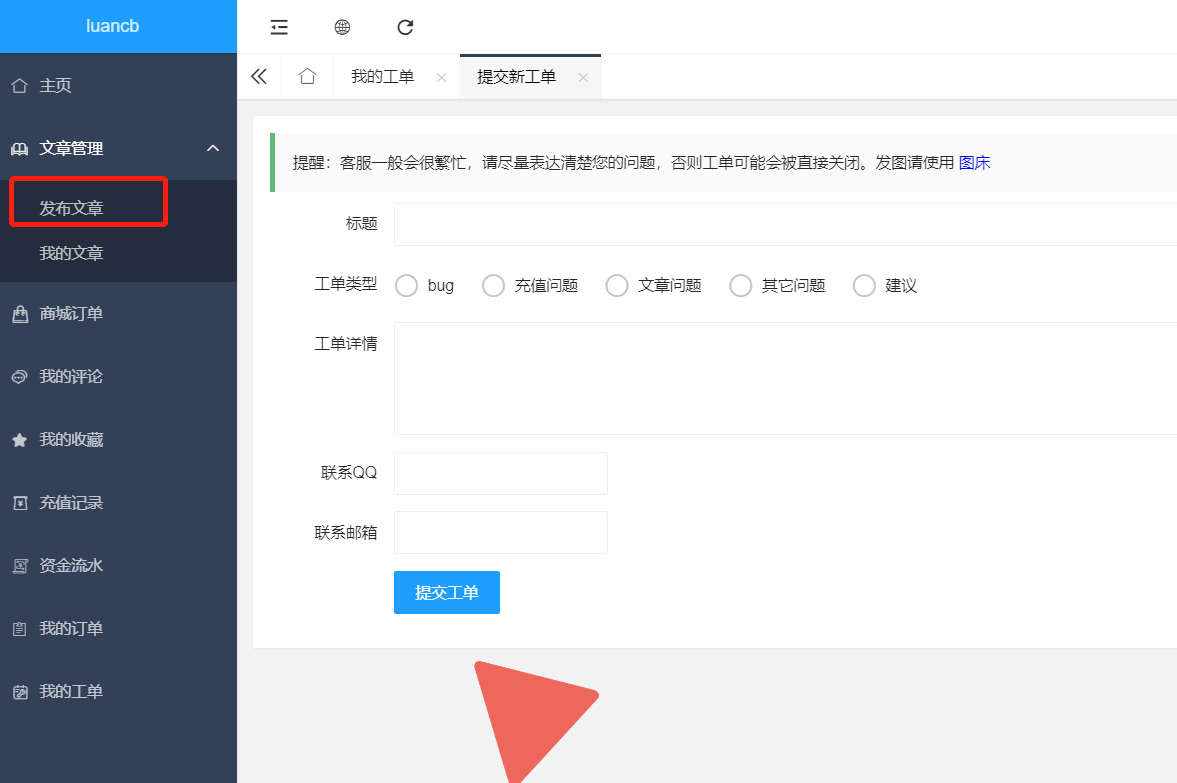Click the 标题 input field
Image resolution: width=1177 pixels, height=783 pixels.
coord(785,224)
